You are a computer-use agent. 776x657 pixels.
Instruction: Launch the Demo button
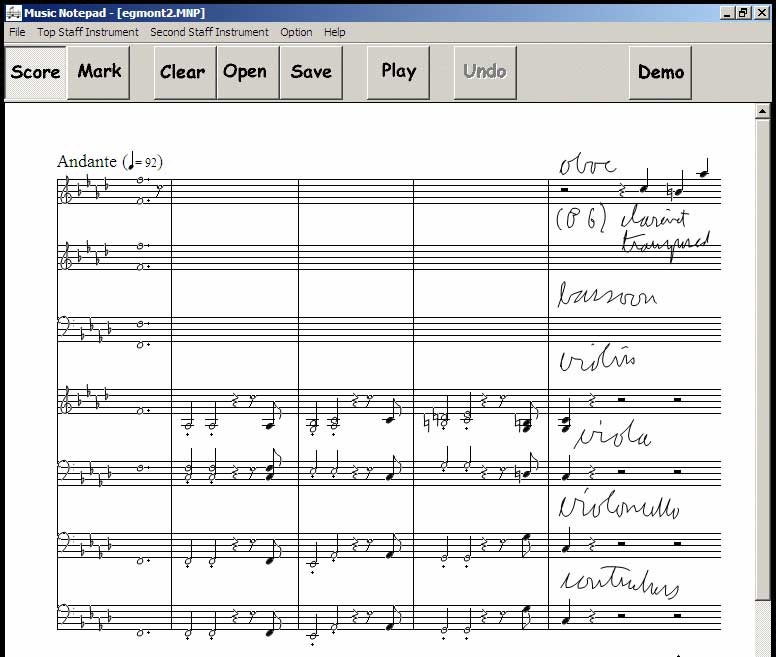tap(660, 72)
